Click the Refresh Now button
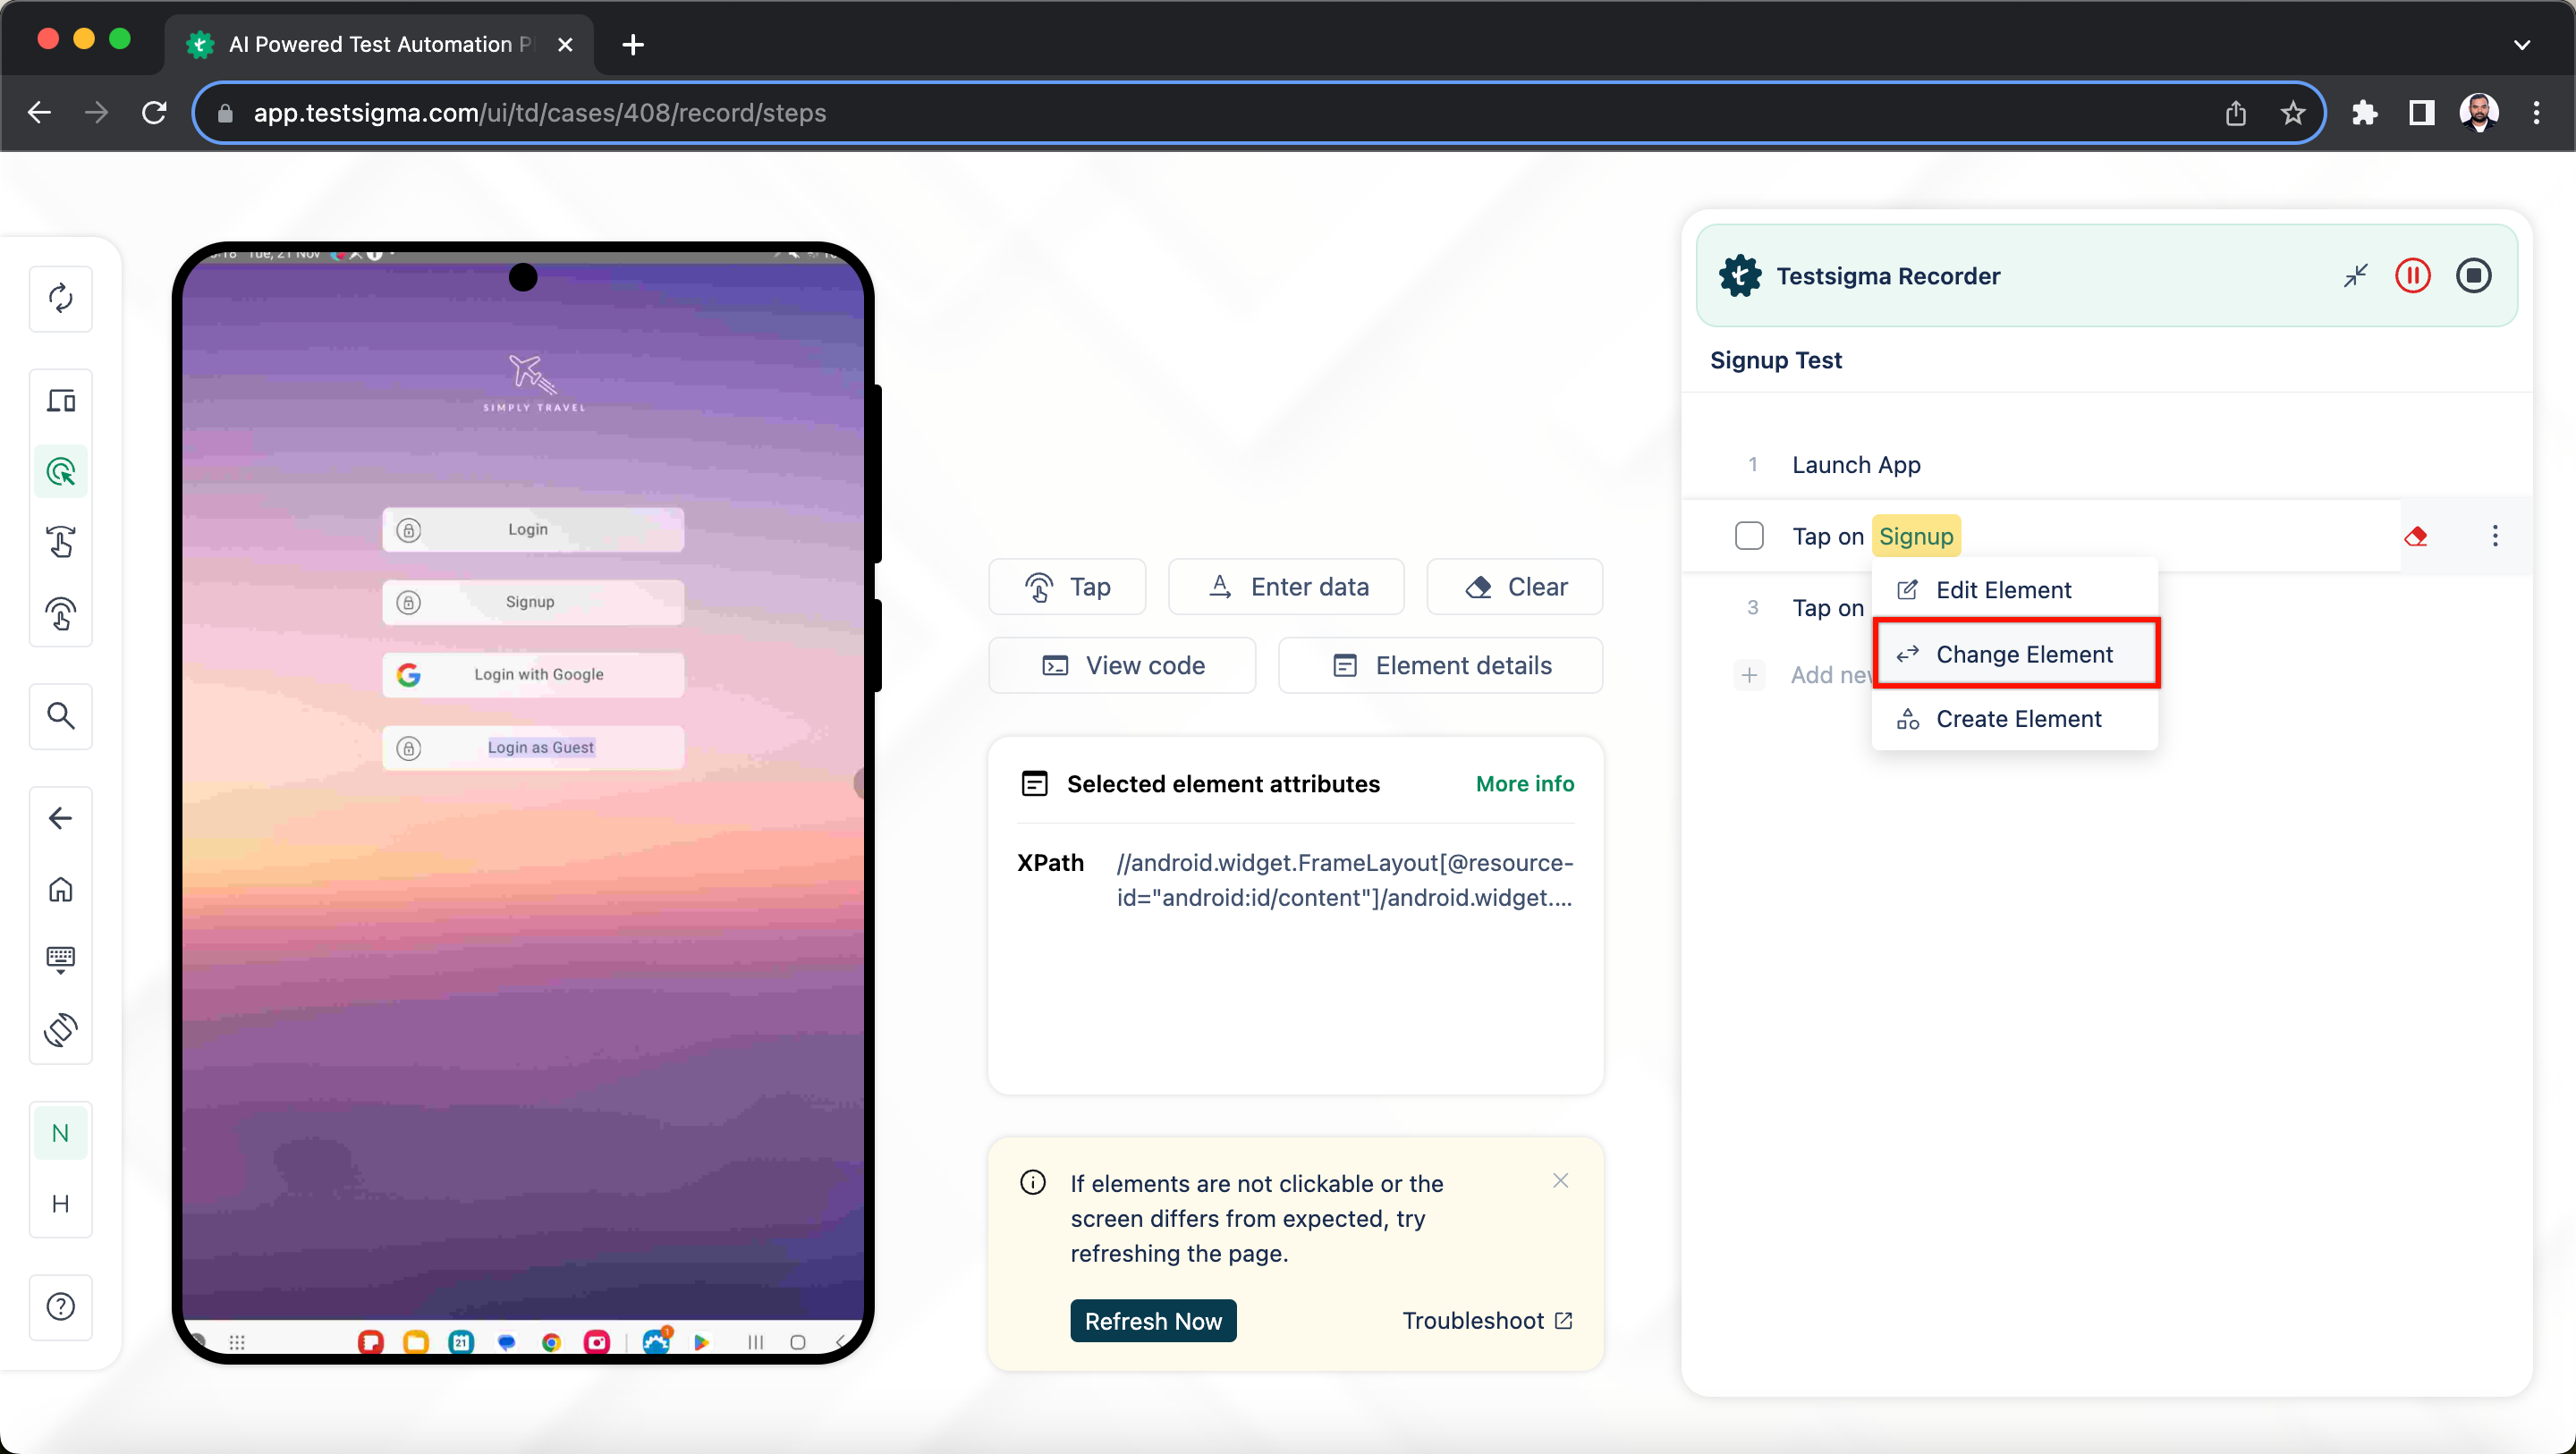This screenshot has width=2576, height=1454. (1154, 1322)
